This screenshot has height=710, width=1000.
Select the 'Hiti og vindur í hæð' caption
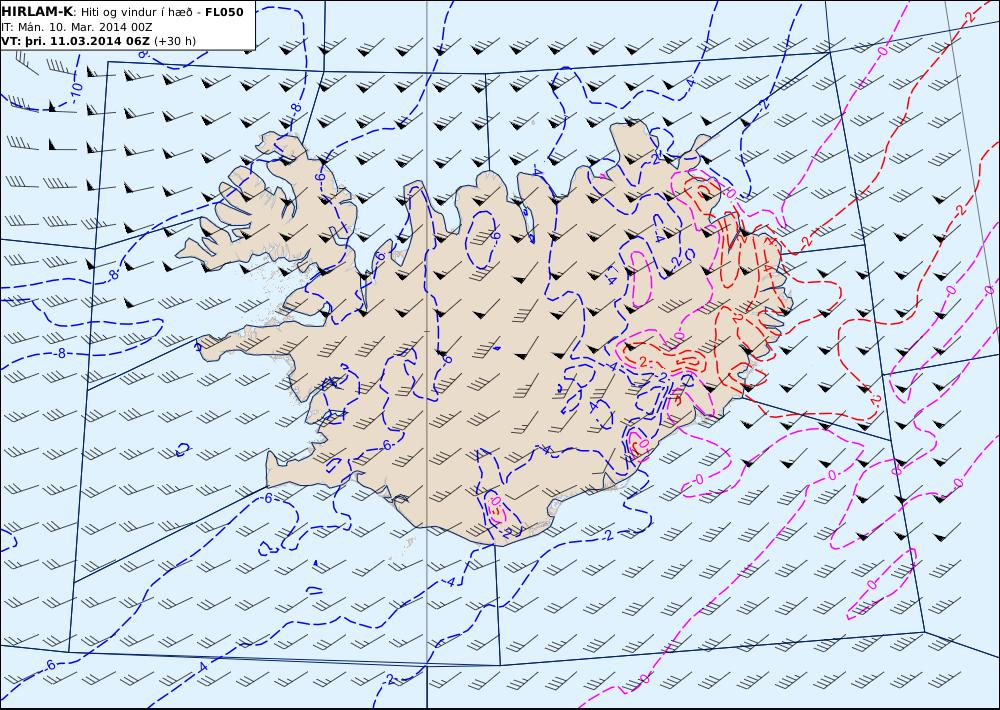click(x=136, y=12)
